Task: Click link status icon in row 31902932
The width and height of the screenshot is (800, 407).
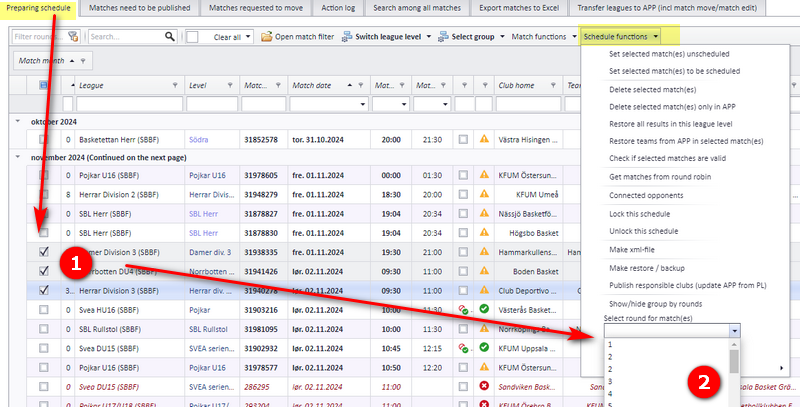Action: click(x=463, y=348)
